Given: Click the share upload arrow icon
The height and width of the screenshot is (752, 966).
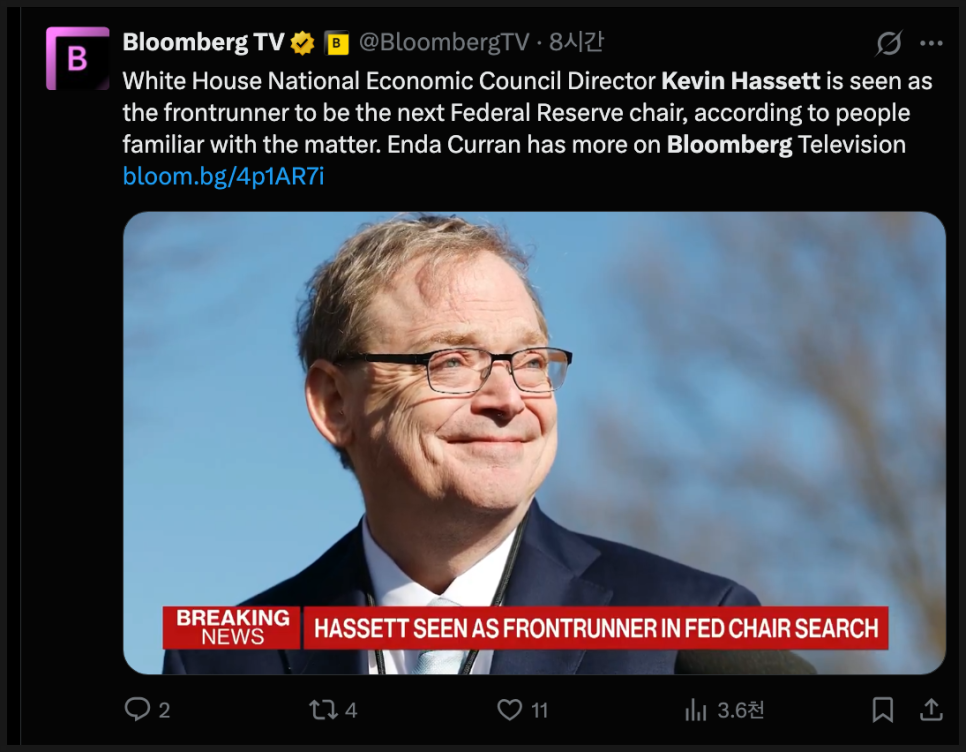Looking at the screenshot, I should point(931,709).
